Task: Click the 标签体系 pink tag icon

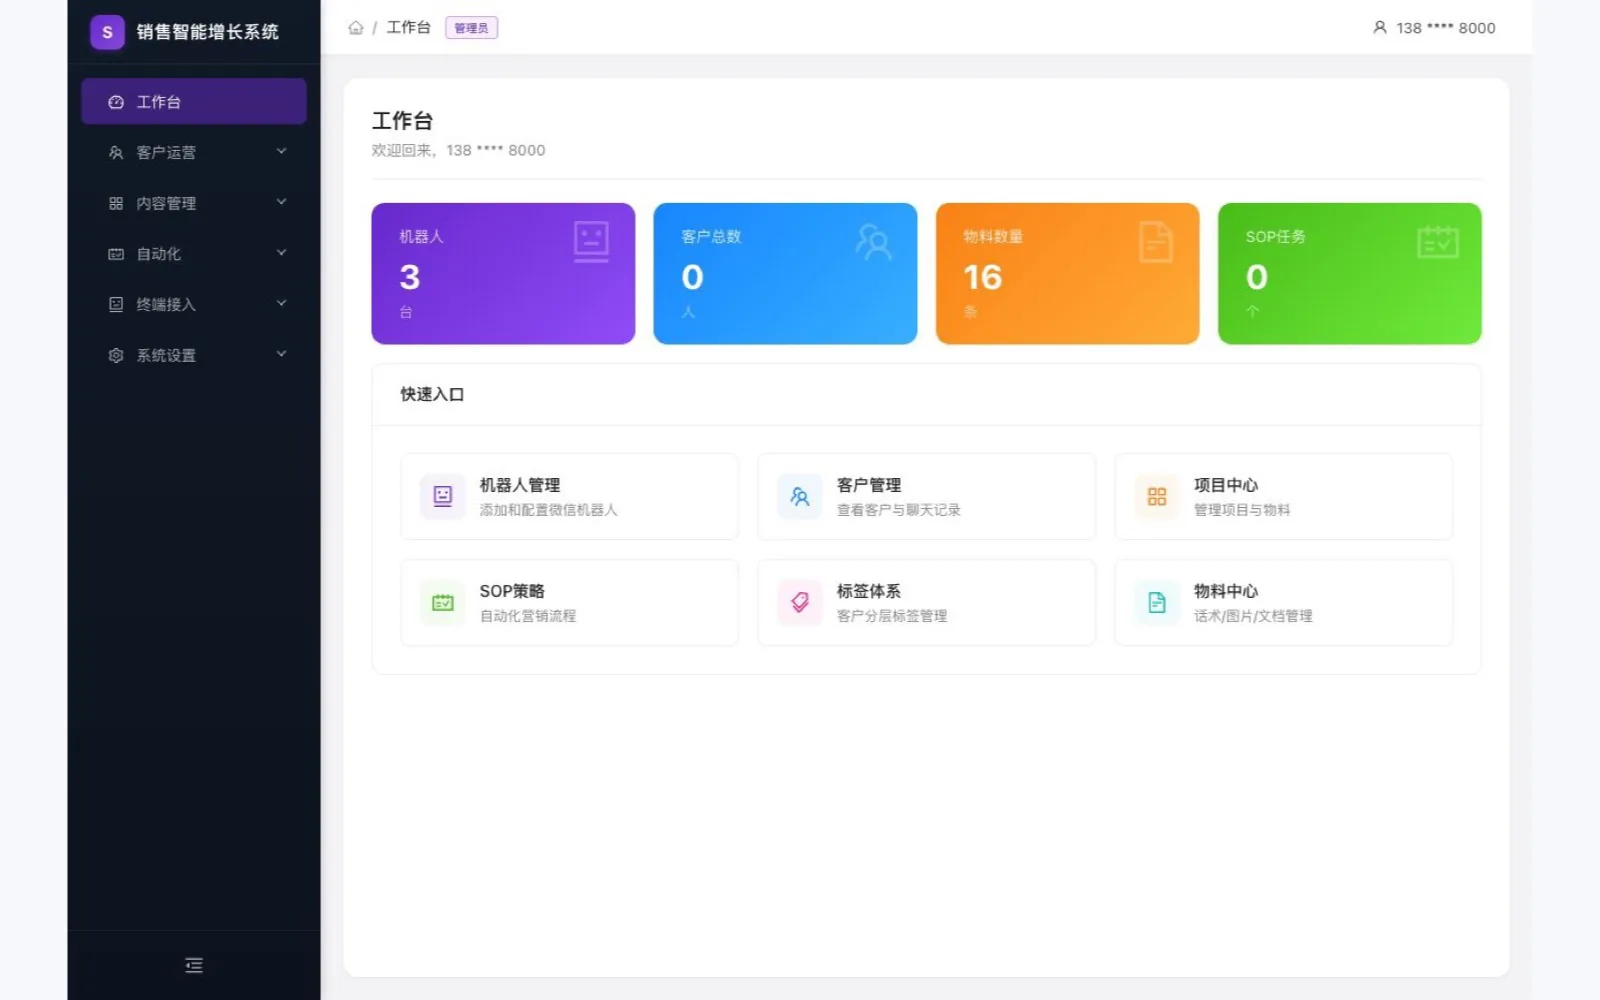Action: pyautogui.click(x=800, y=602)
